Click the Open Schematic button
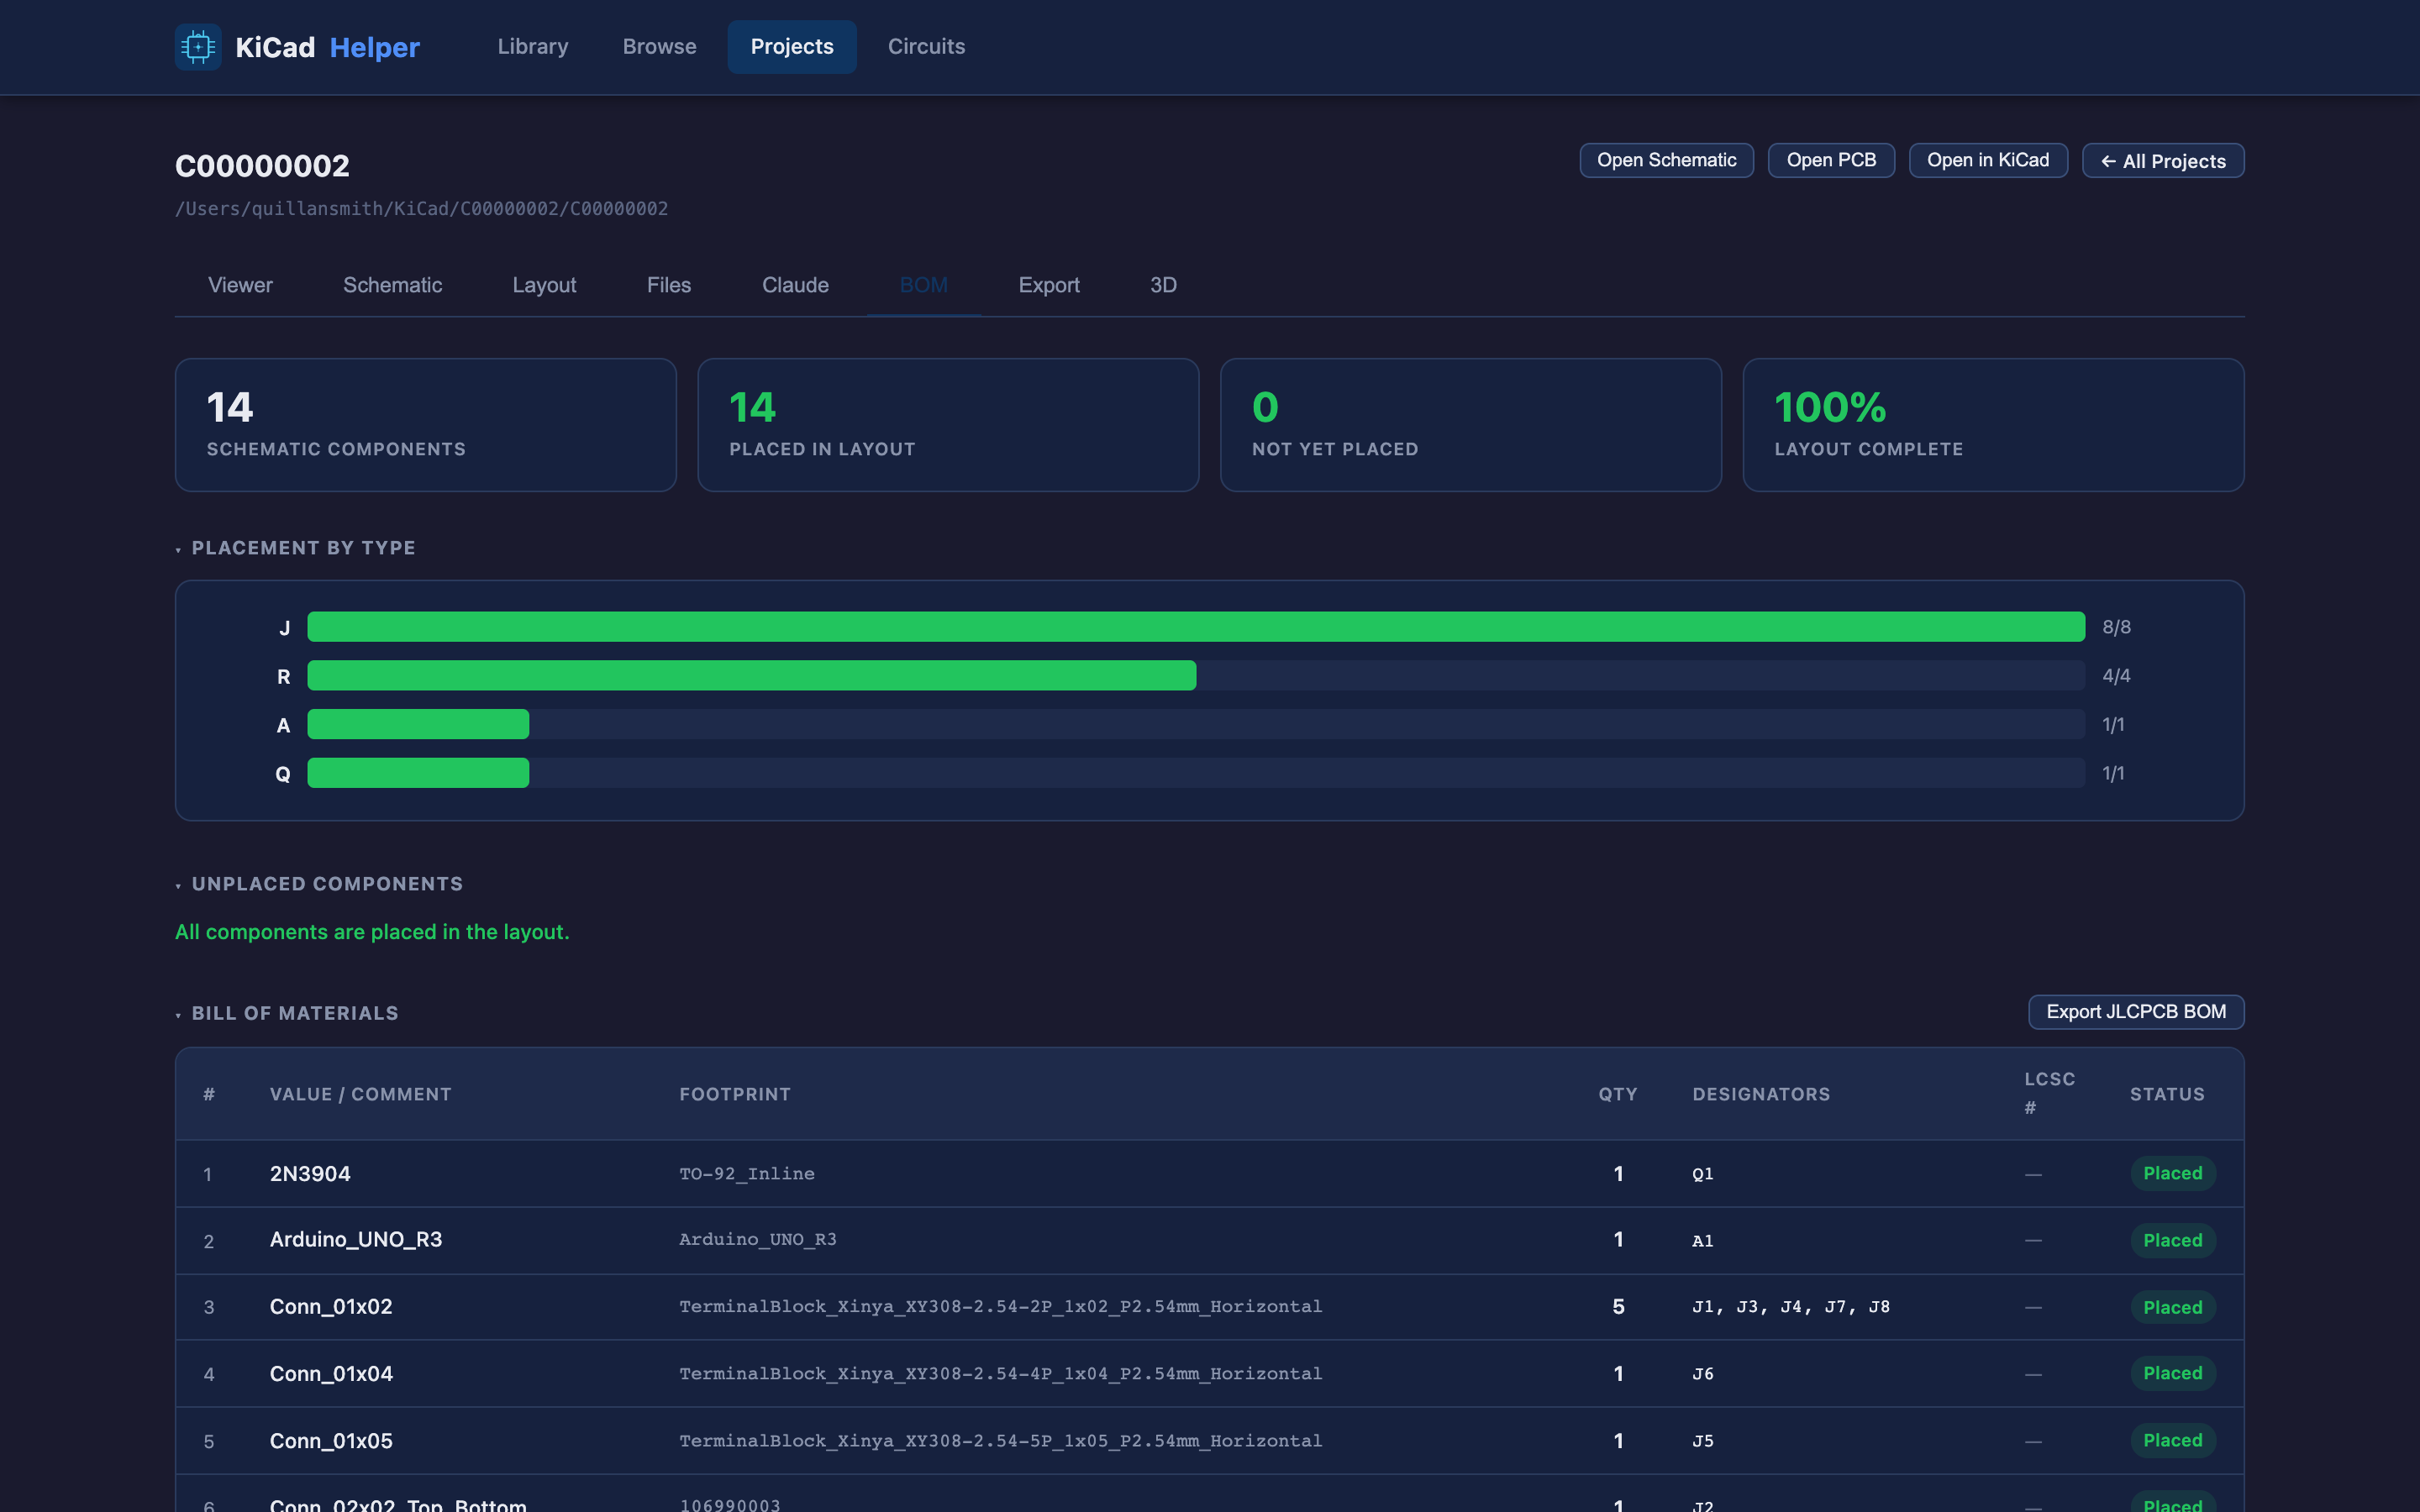The width and height of the screenshot is (2420, 1512). pos(1666,160)
